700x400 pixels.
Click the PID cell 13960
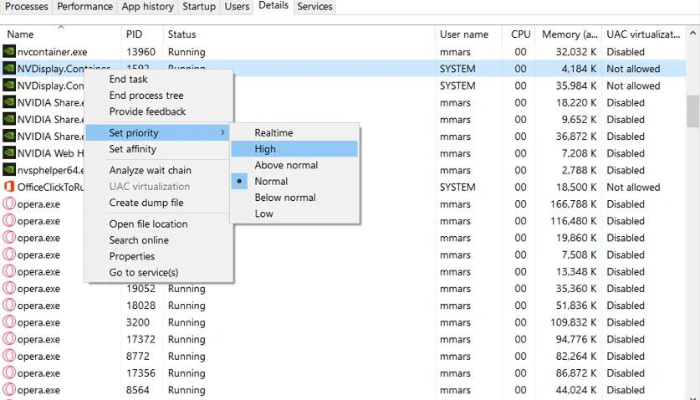(141, 52)
